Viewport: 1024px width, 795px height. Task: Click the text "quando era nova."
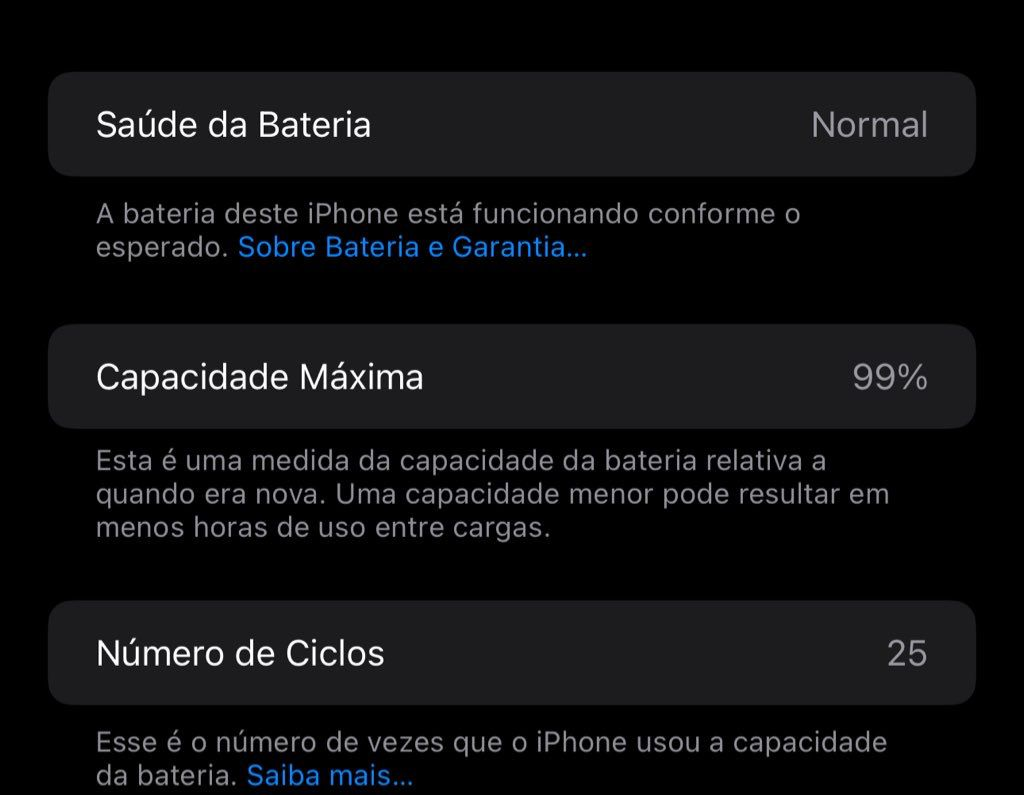[211, 495]
